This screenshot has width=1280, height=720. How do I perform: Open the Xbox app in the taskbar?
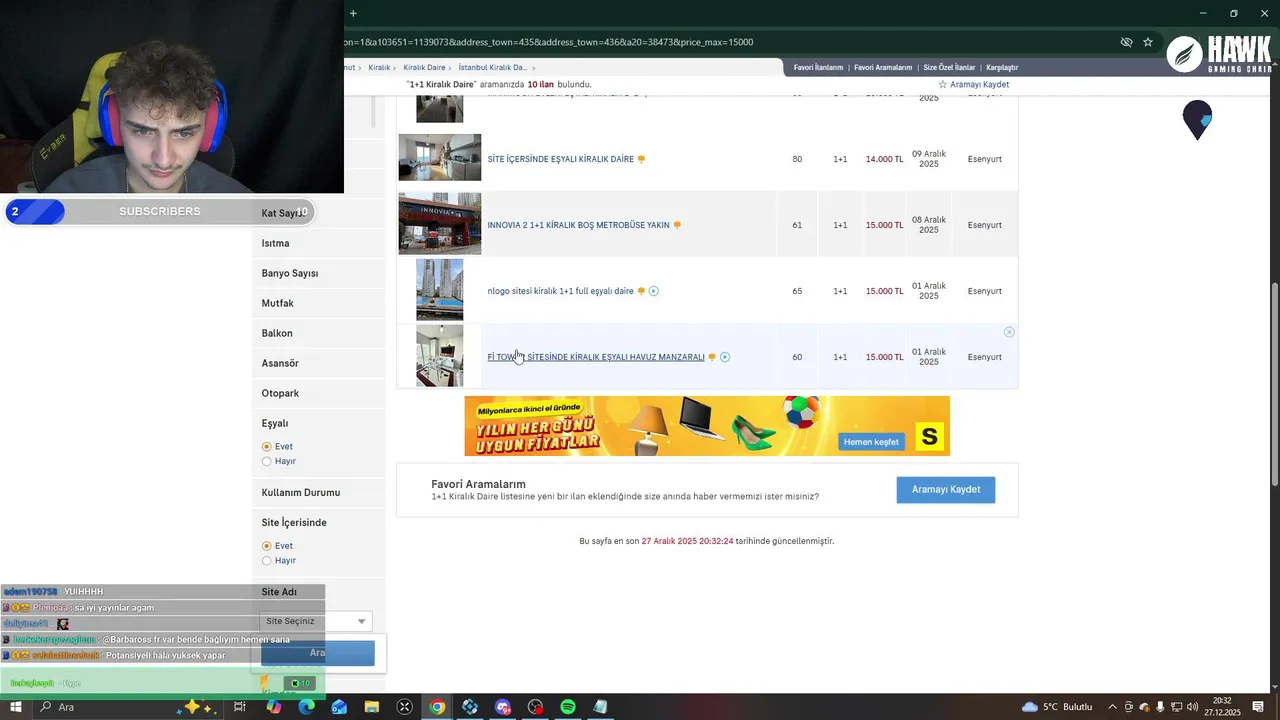tap(404, 707)
